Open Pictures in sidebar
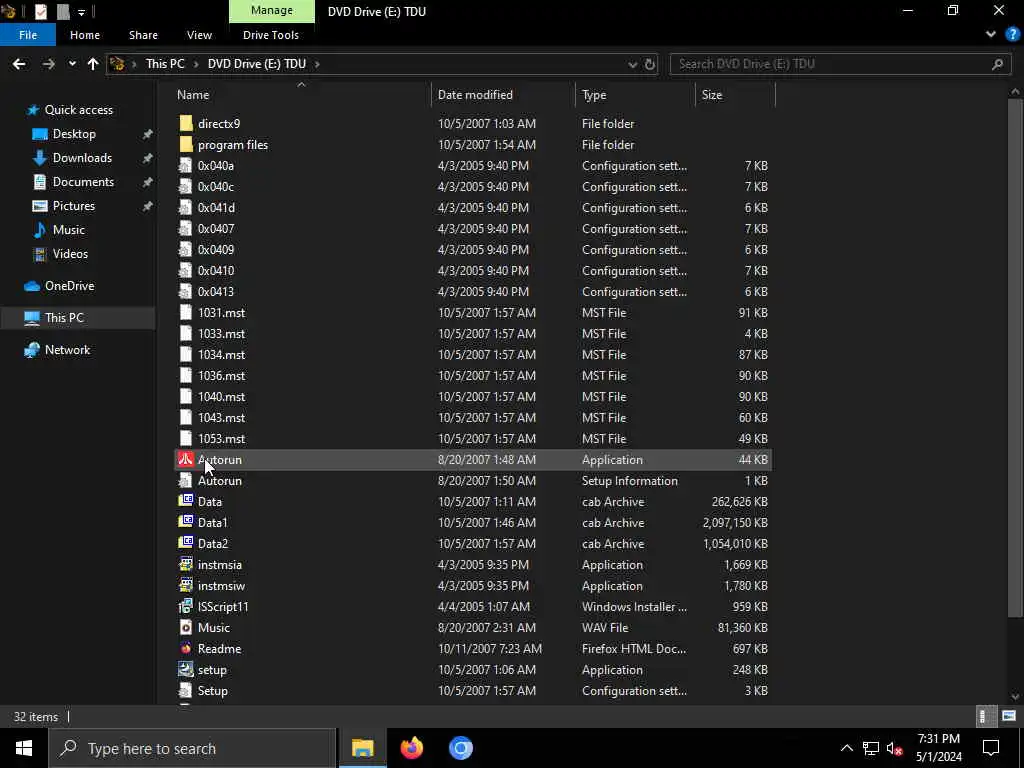1024x768 pixels. coord(73,206)
